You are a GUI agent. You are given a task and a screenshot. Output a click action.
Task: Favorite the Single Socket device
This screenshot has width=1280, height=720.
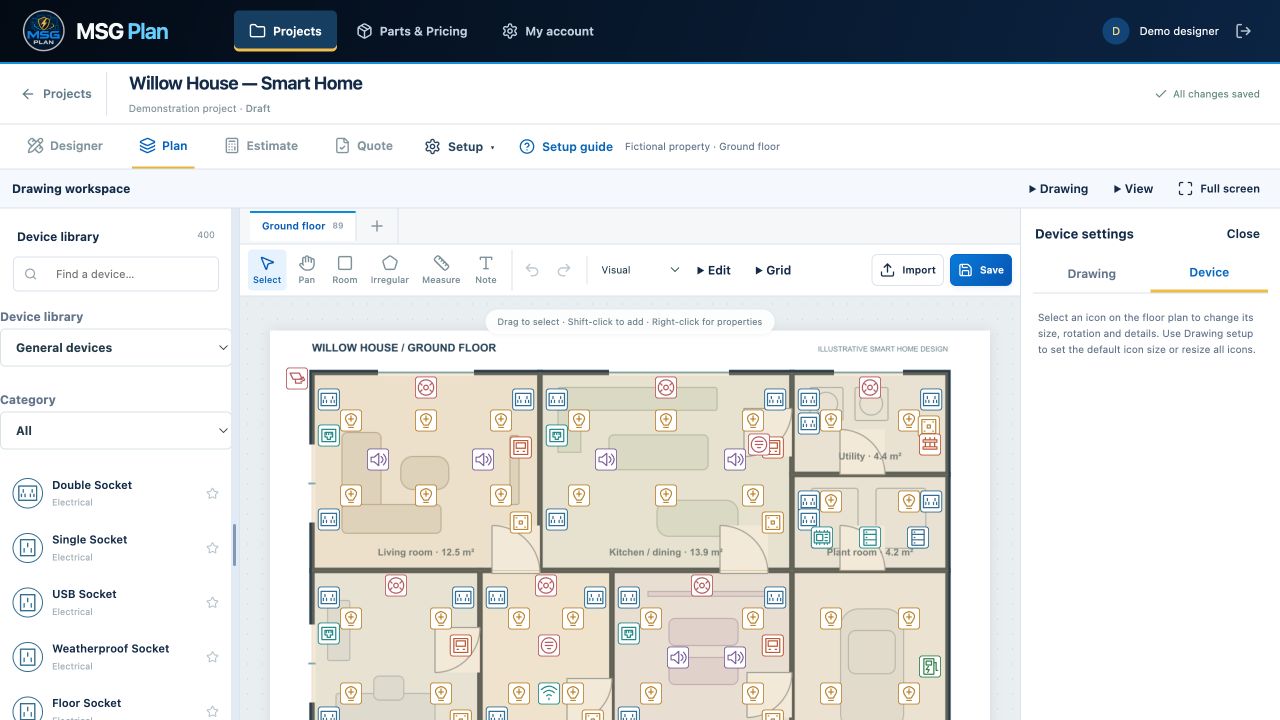point(212,548)
